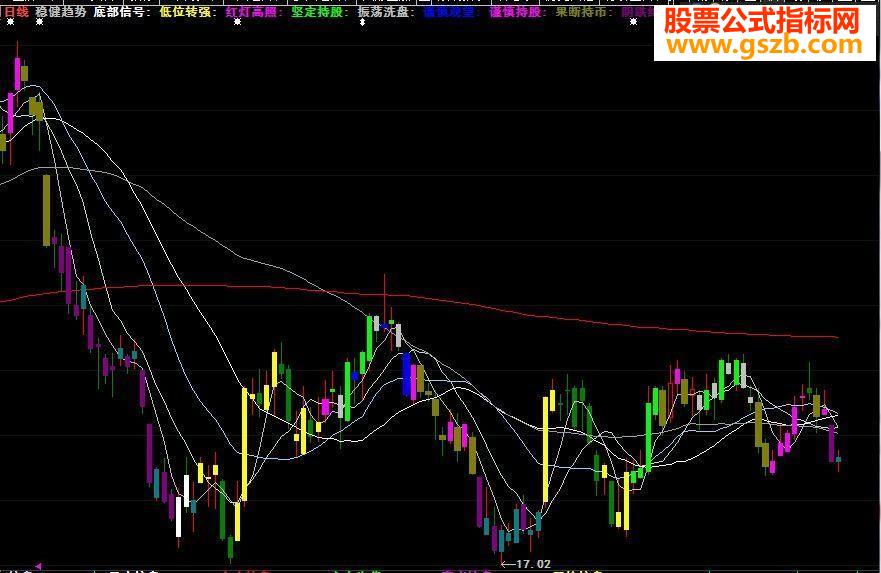Click the 稳健趋势 indicator name
This screenshot has width=881, height=573.
point(61,12)
